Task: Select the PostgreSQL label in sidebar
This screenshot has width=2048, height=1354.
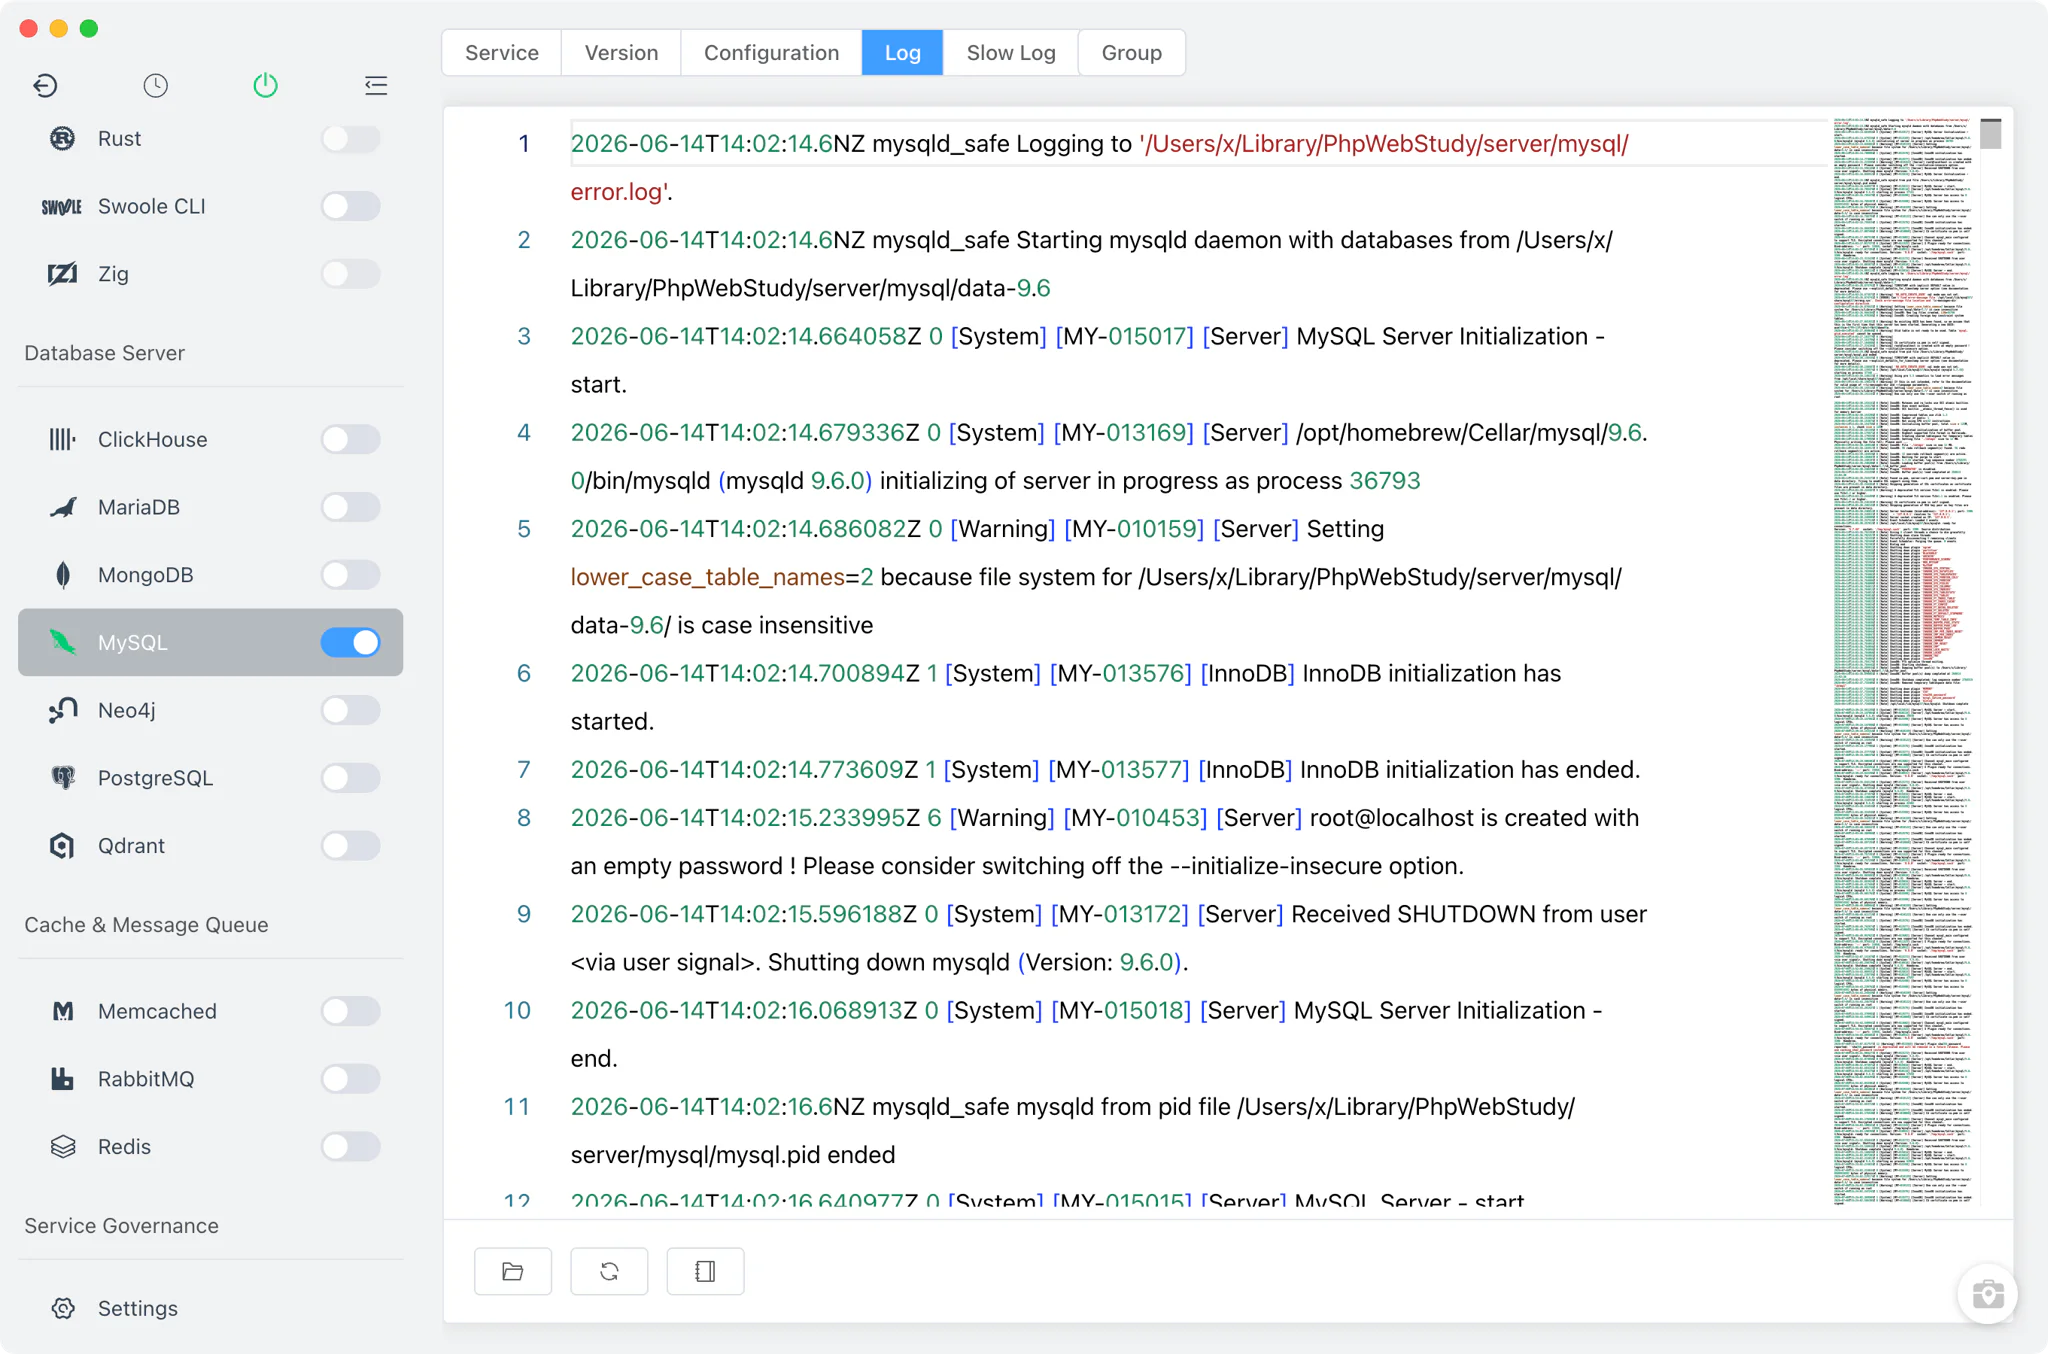Action: [x=155, y=778]
